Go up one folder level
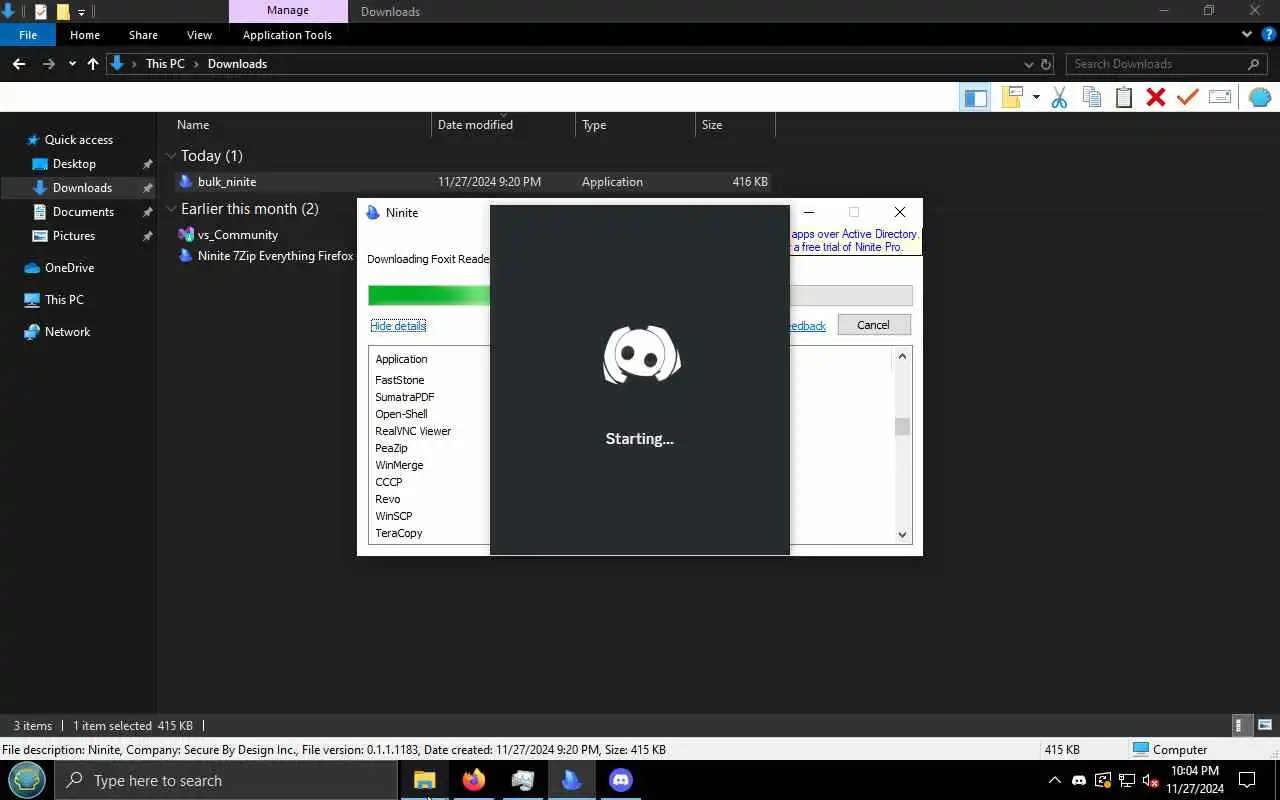Screen dimensions: 1280x800 point(93,63)
